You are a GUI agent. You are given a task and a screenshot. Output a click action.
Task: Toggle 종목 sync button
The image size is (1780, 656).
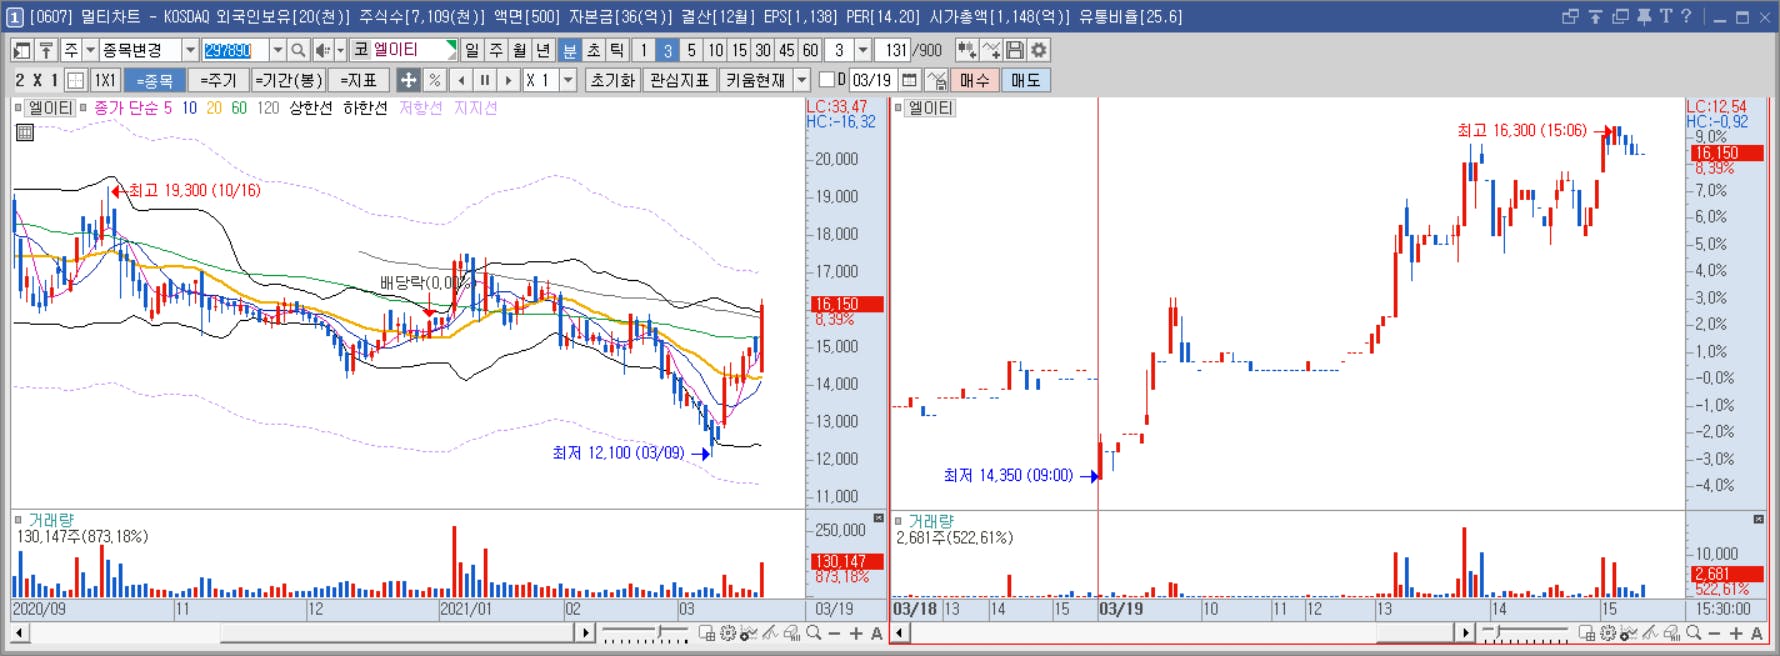(155, 80)
